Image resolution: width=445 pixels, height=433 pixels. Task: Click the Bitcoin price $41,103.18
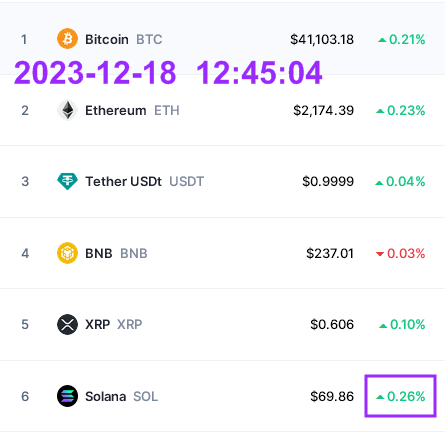pyautogui.click(x=322, y=39)
